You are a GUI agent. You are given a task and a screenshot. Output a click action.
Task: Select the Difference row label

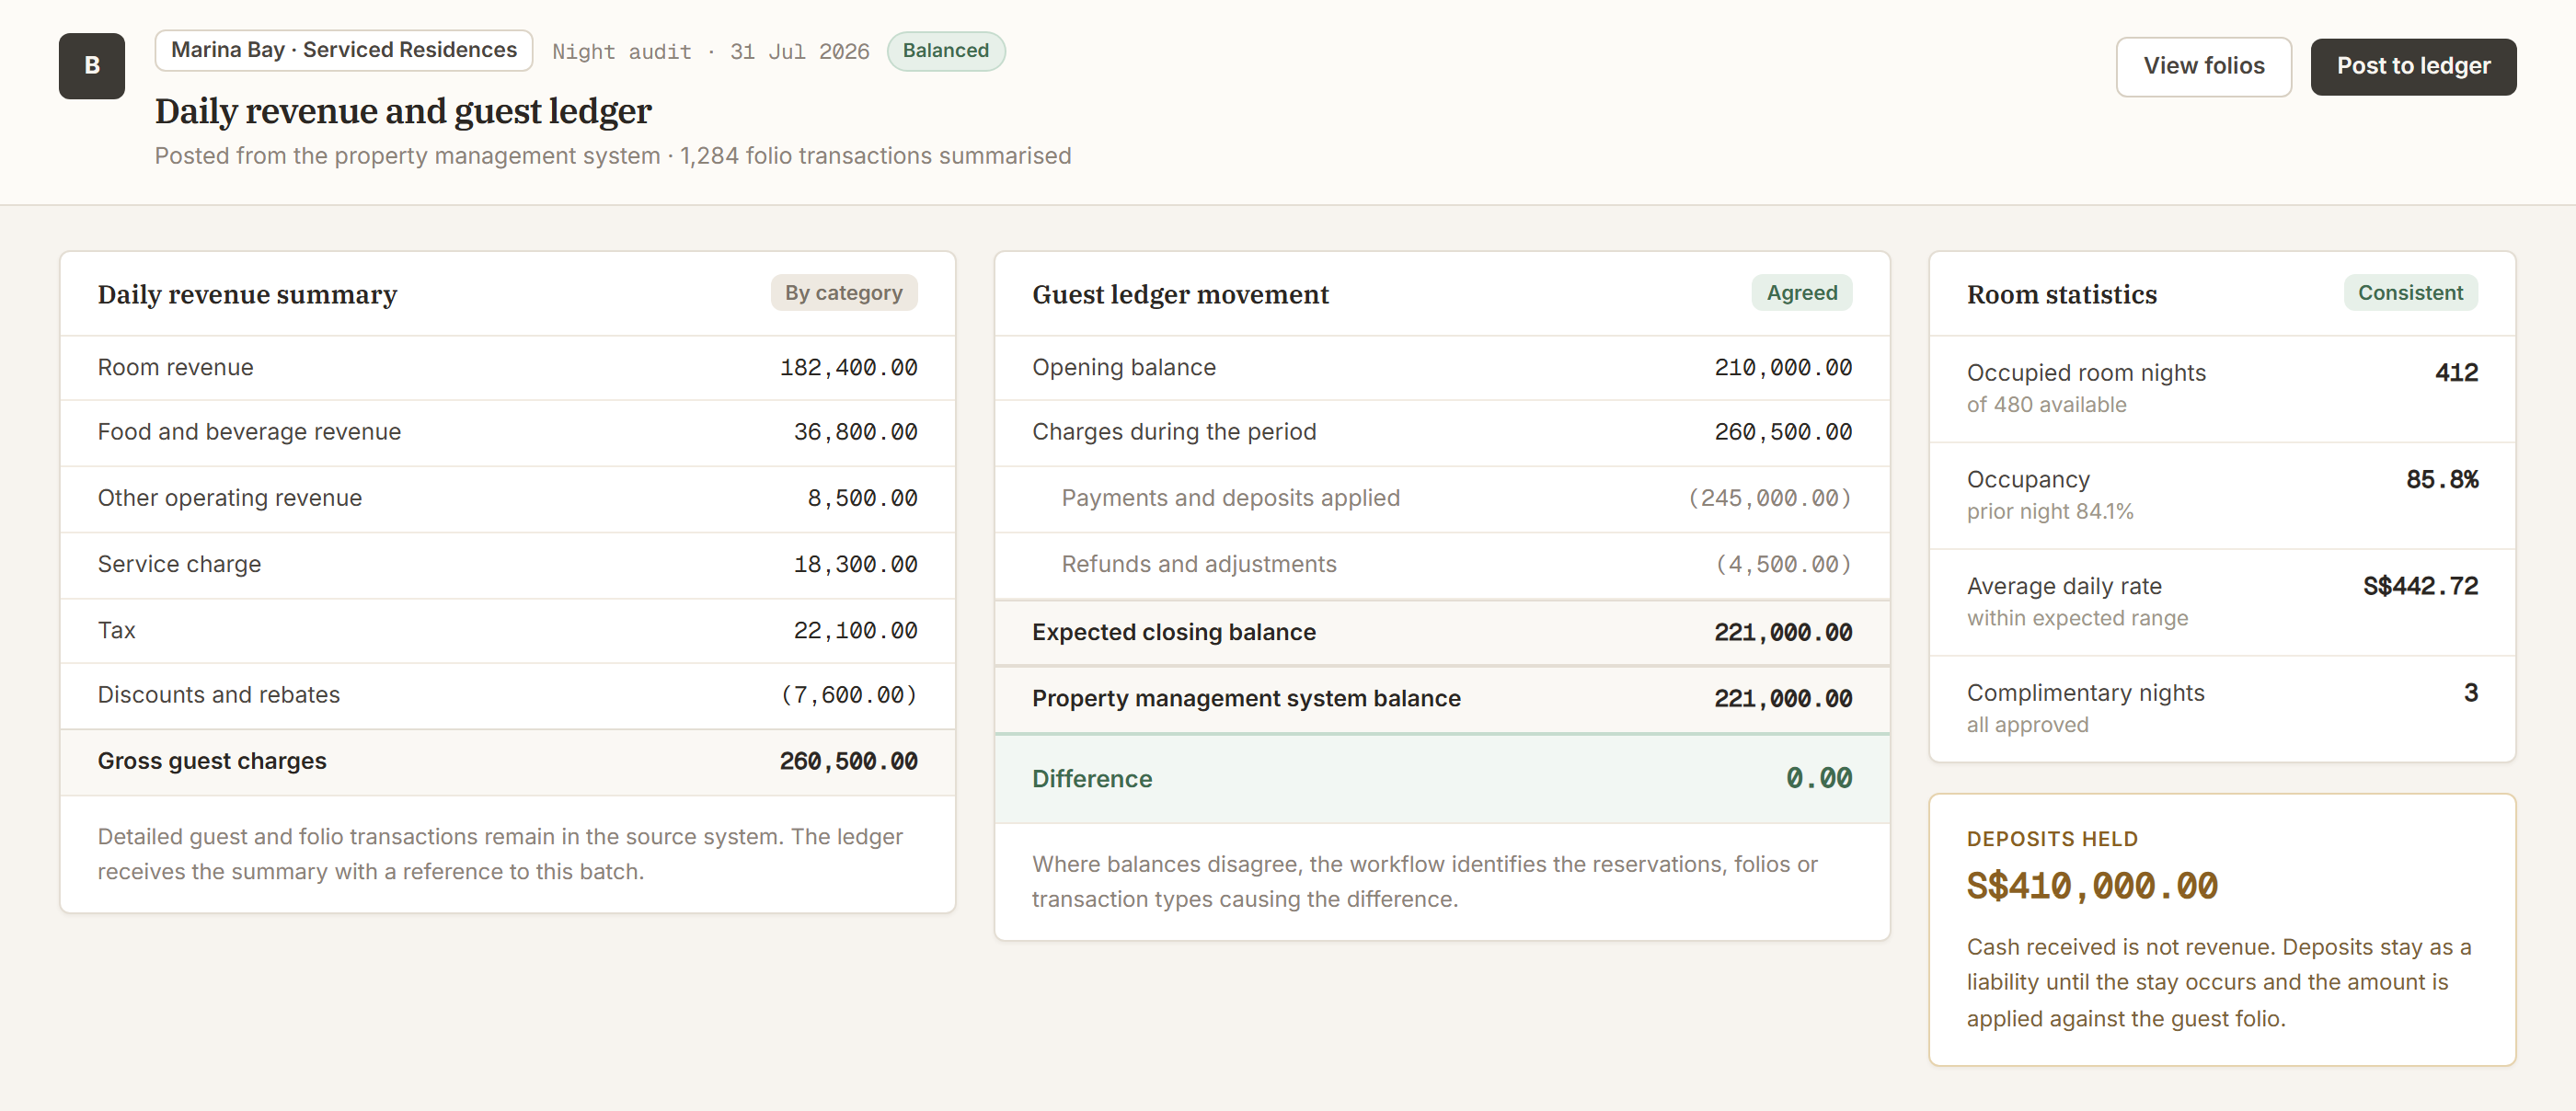coord(1092,778)
